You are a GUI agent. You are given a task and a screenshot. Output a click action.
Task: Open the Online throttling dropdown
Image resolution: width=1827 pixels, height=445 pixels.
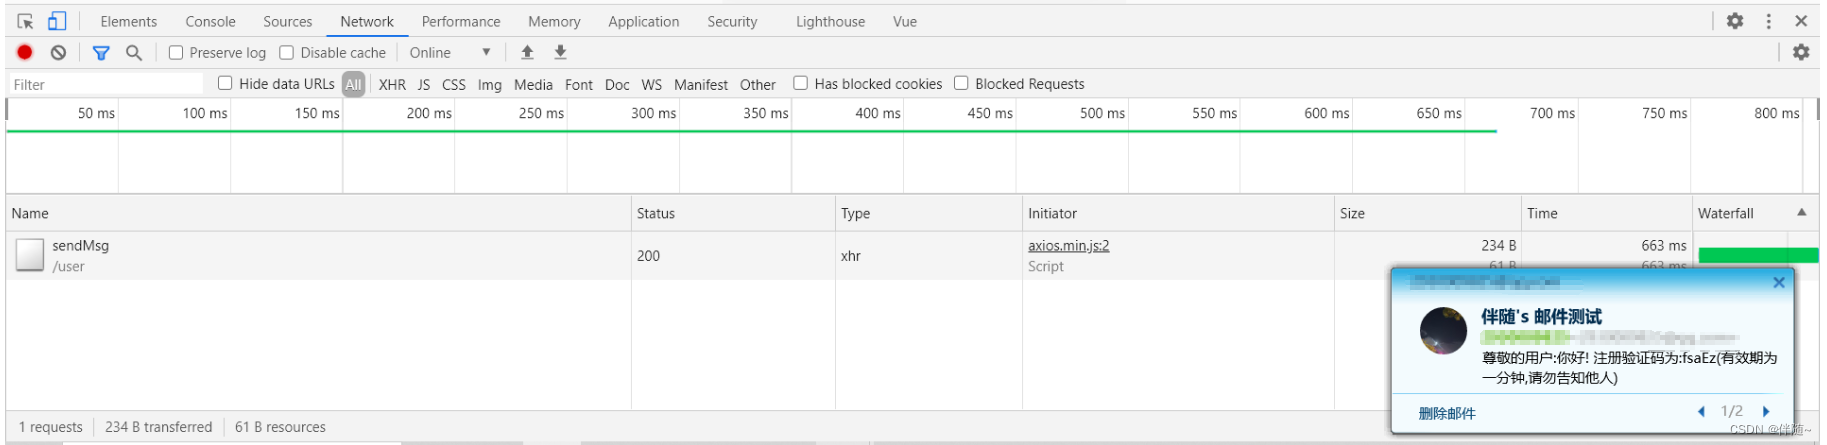coord(450,52)
